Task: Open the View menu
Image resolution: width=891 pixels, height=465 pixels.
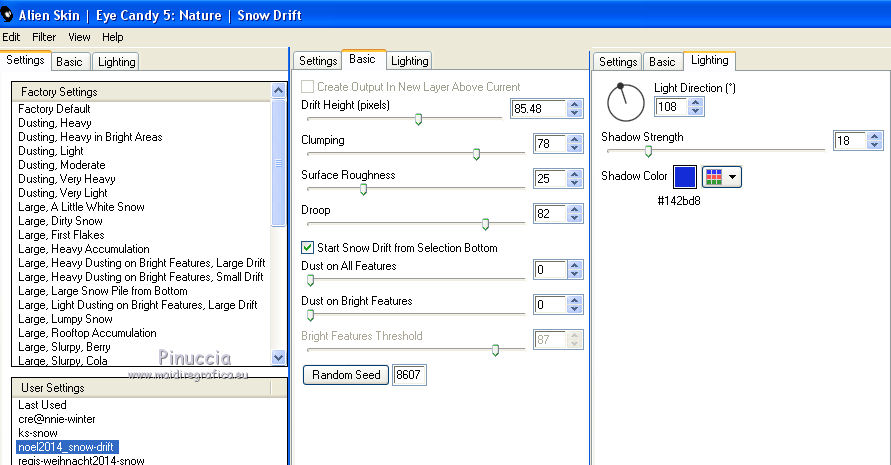Action: point(79,37)
